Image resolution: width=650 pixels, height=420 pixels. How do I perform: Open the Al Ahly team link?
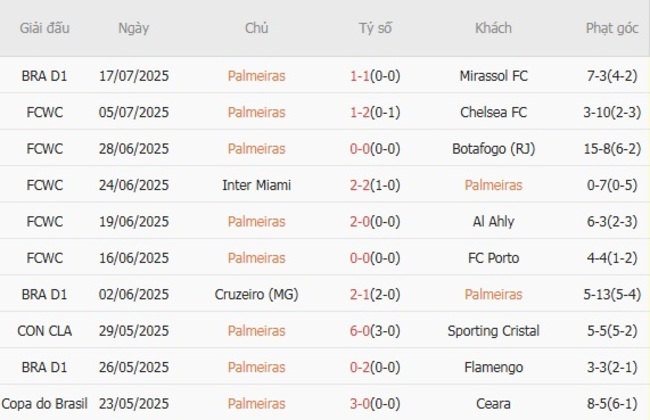493,221
